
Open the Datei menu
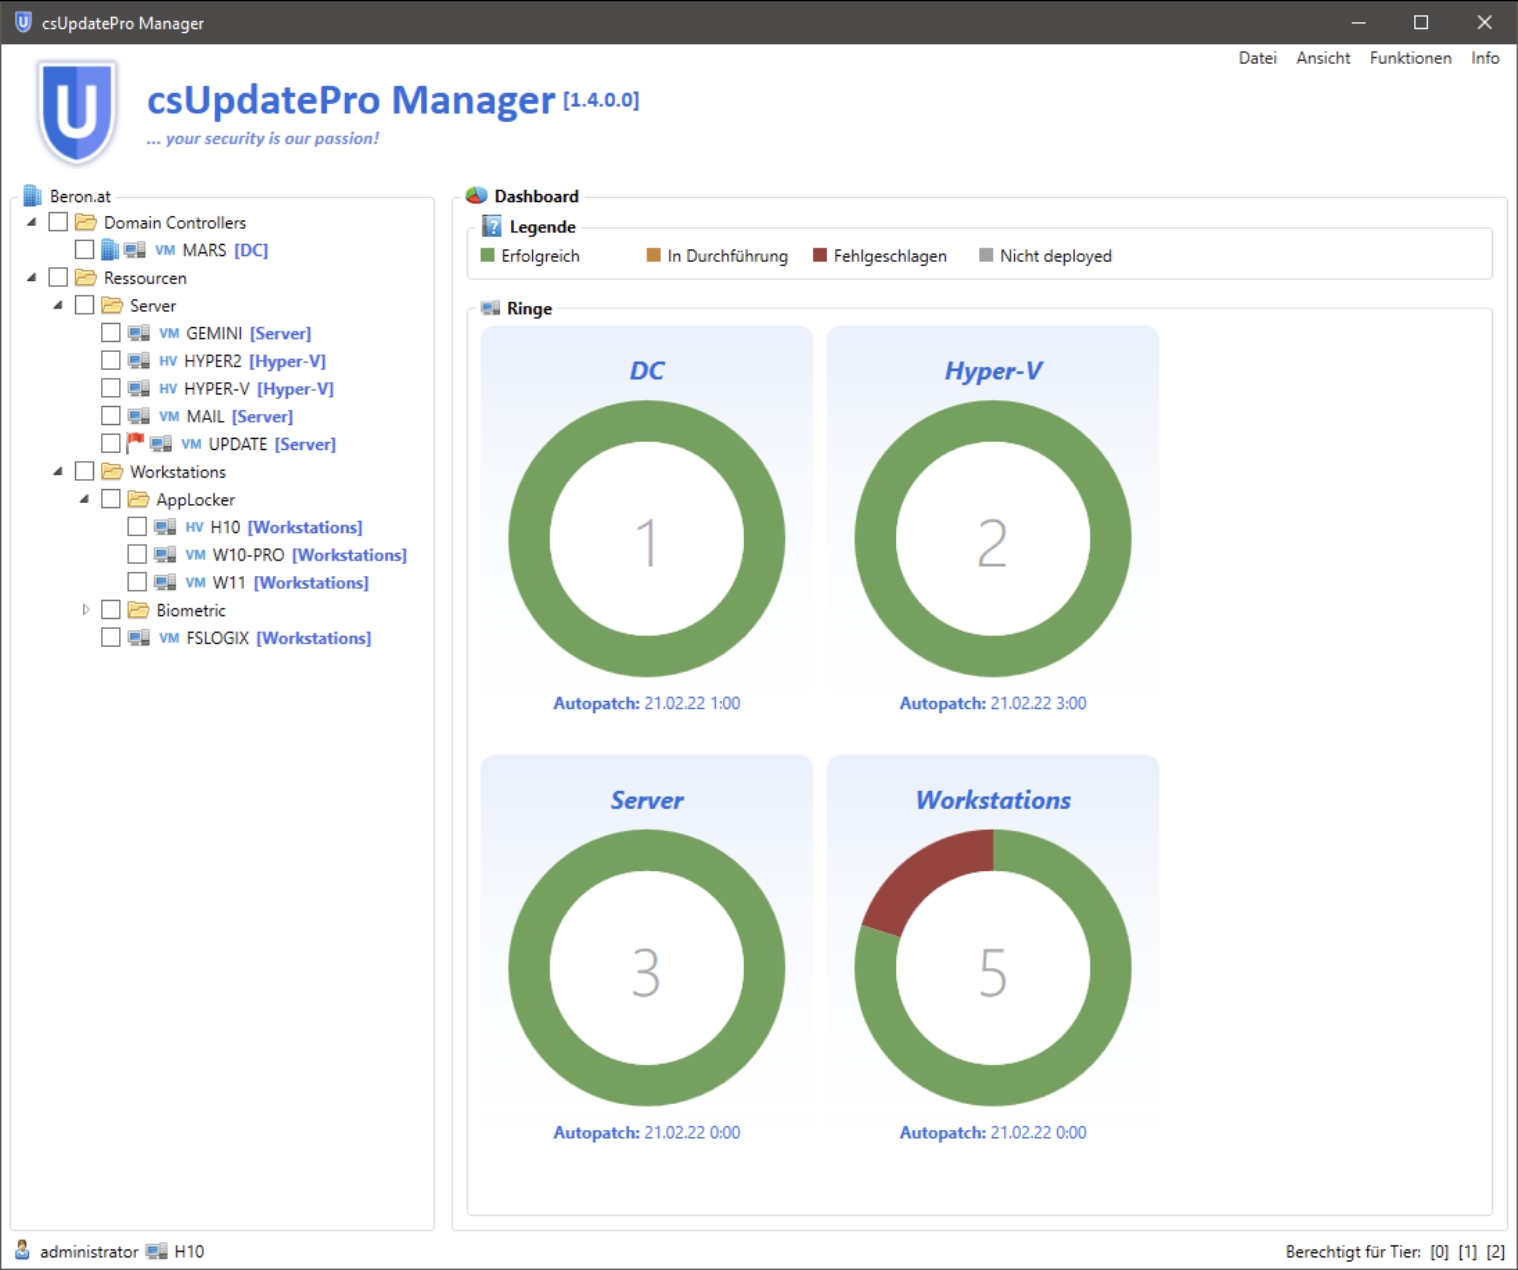[1257, 58]
